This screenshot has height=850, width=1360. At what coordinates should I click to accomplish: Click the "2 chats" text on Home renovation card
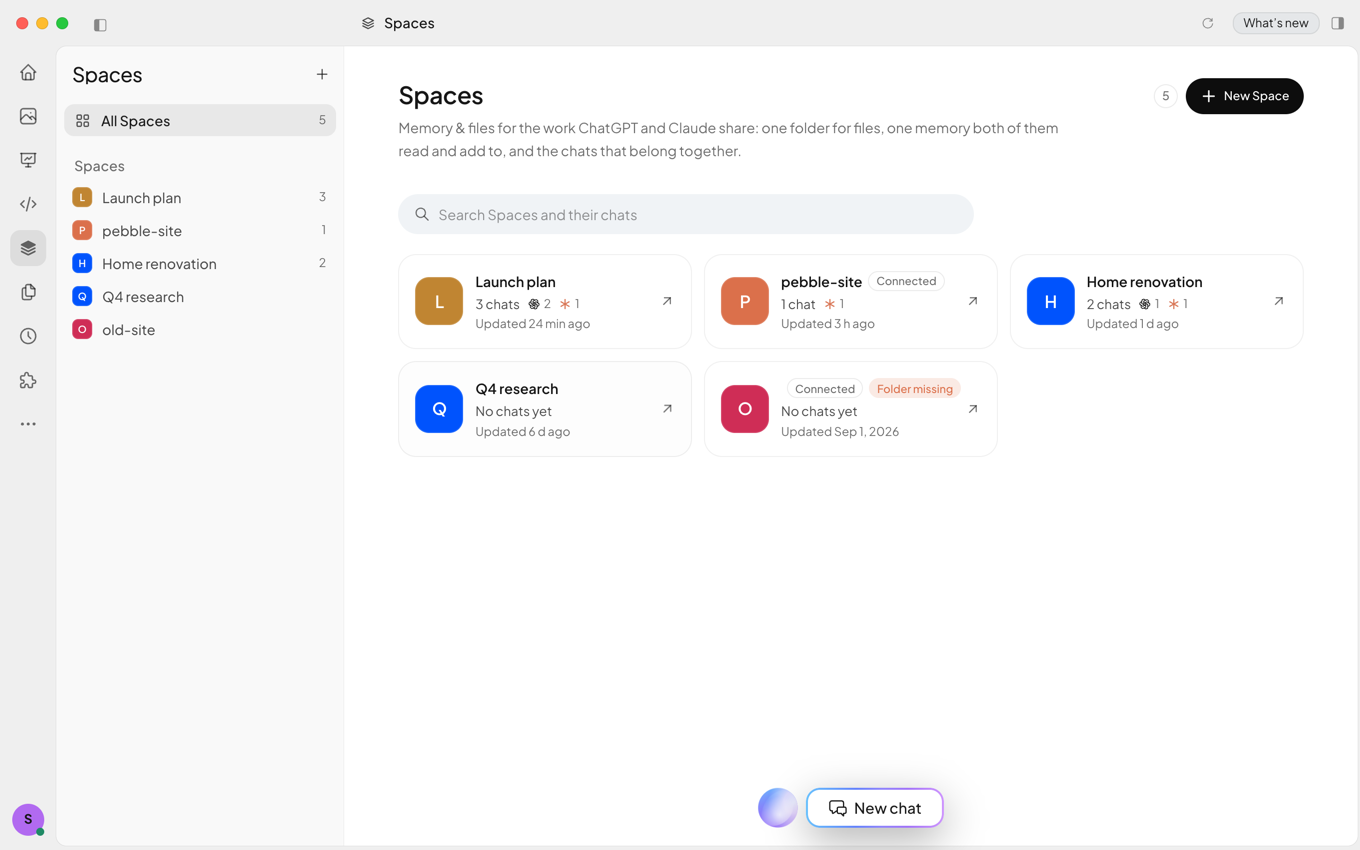point(1109,304)
